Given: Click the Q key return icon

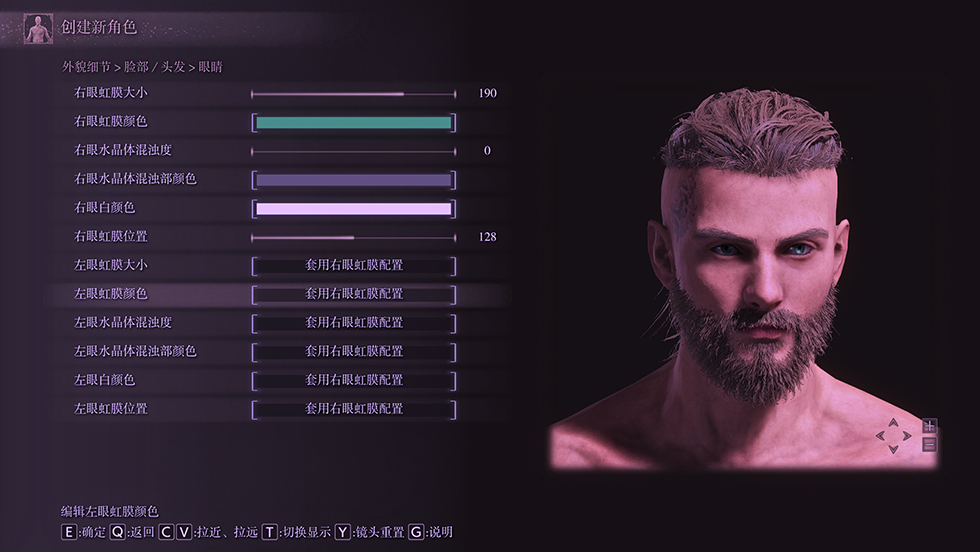Looking at the screenshot, I should pos(117,532).
